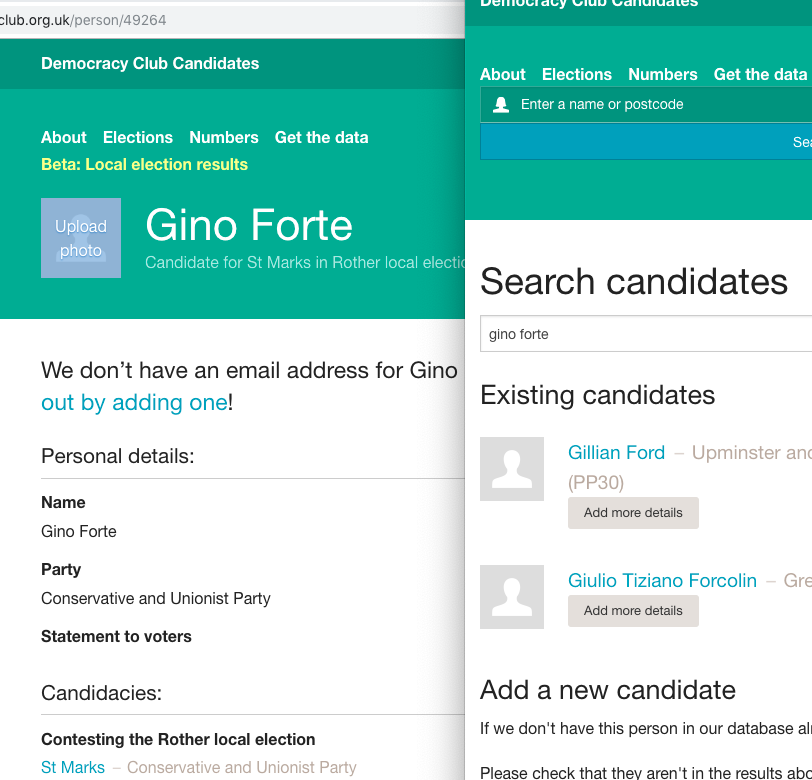
Task: Click the blue Search button in header
Action: (x=646, y=141)
